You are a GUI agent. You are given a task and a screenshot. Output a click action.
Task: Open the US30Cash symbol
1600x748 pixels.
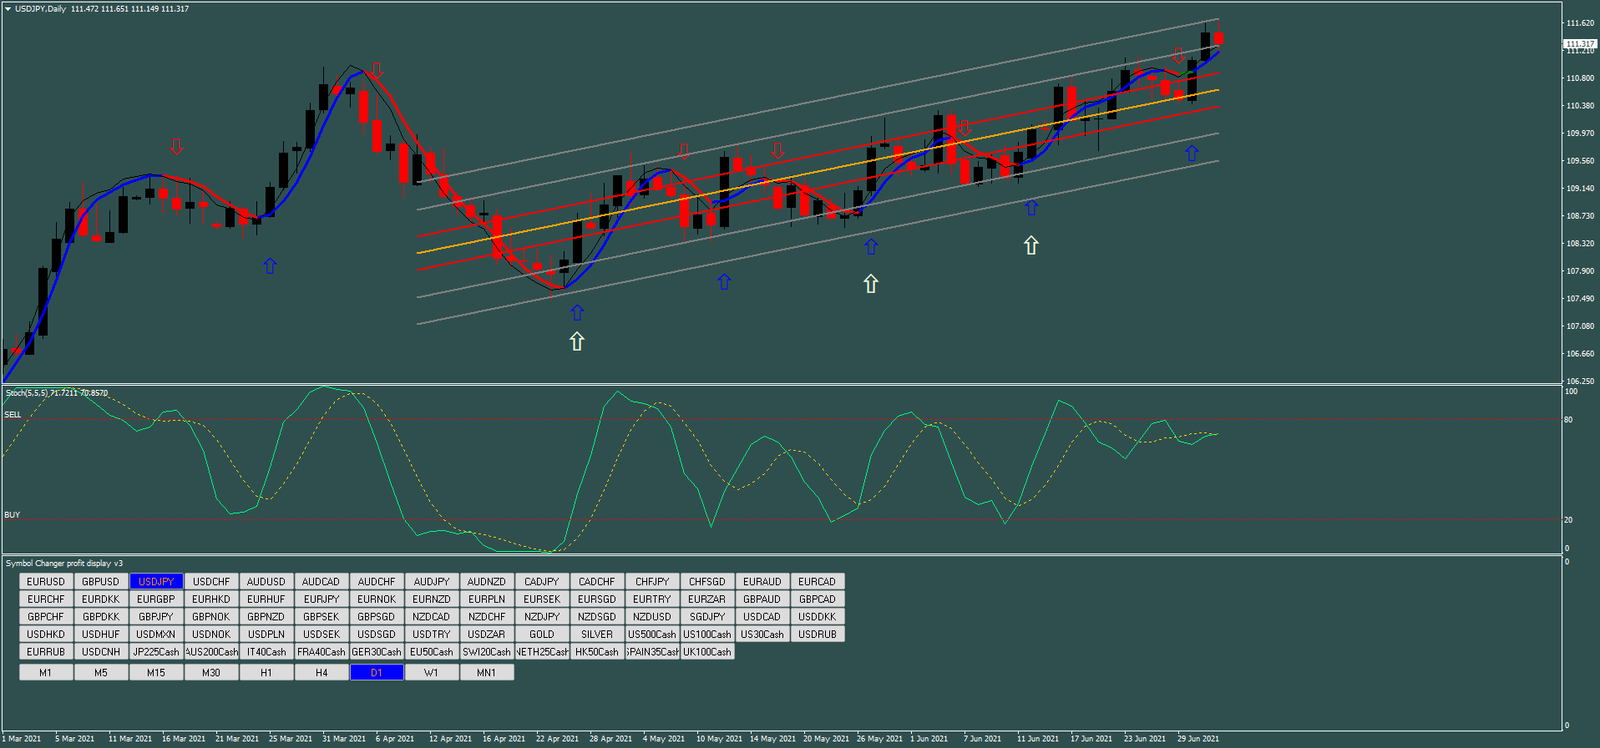point(762,634)
